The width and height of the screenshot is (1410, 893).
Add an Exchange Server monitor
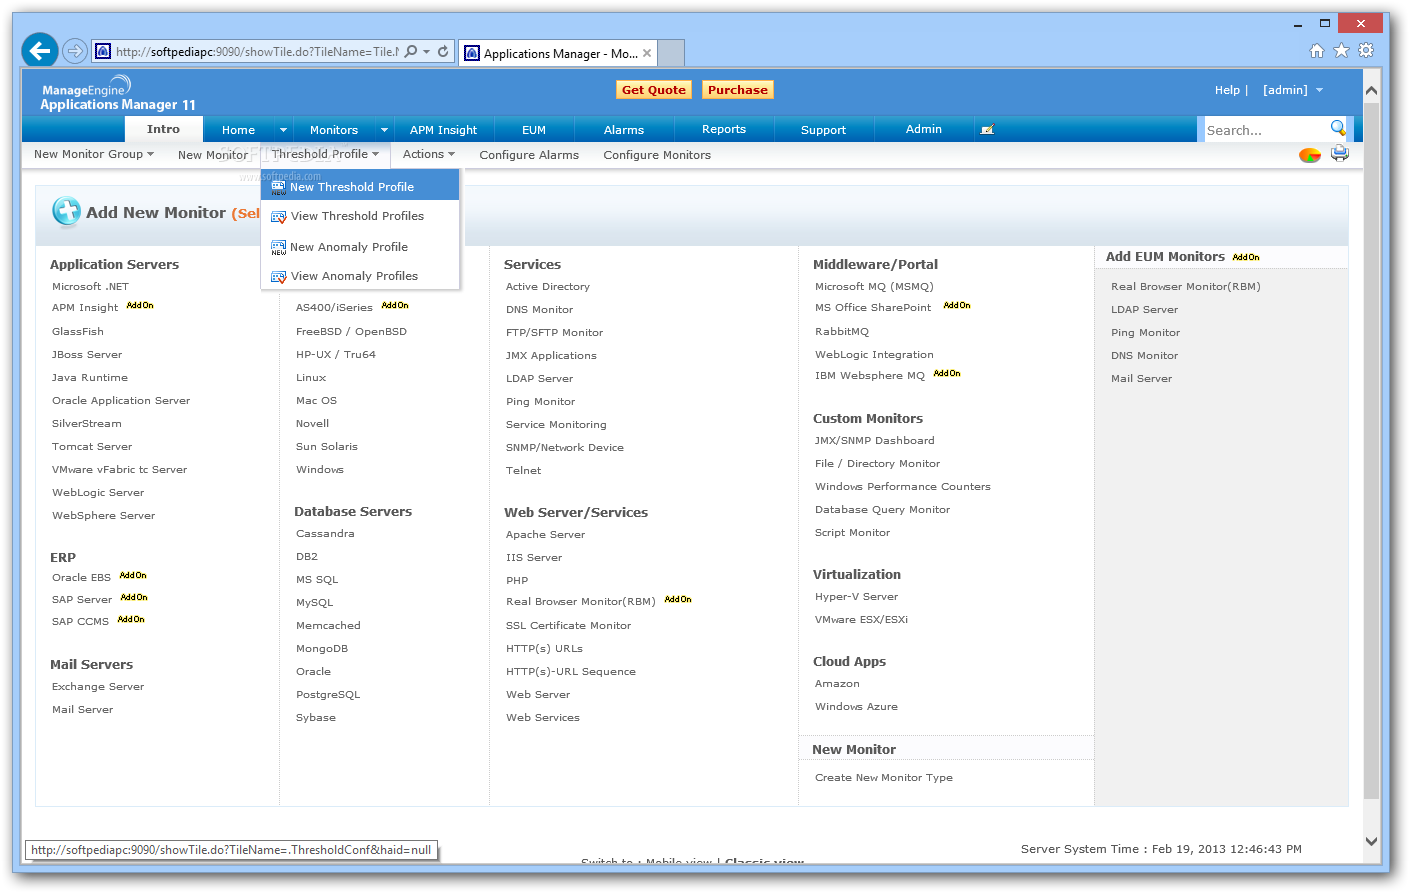pos(98,687)
